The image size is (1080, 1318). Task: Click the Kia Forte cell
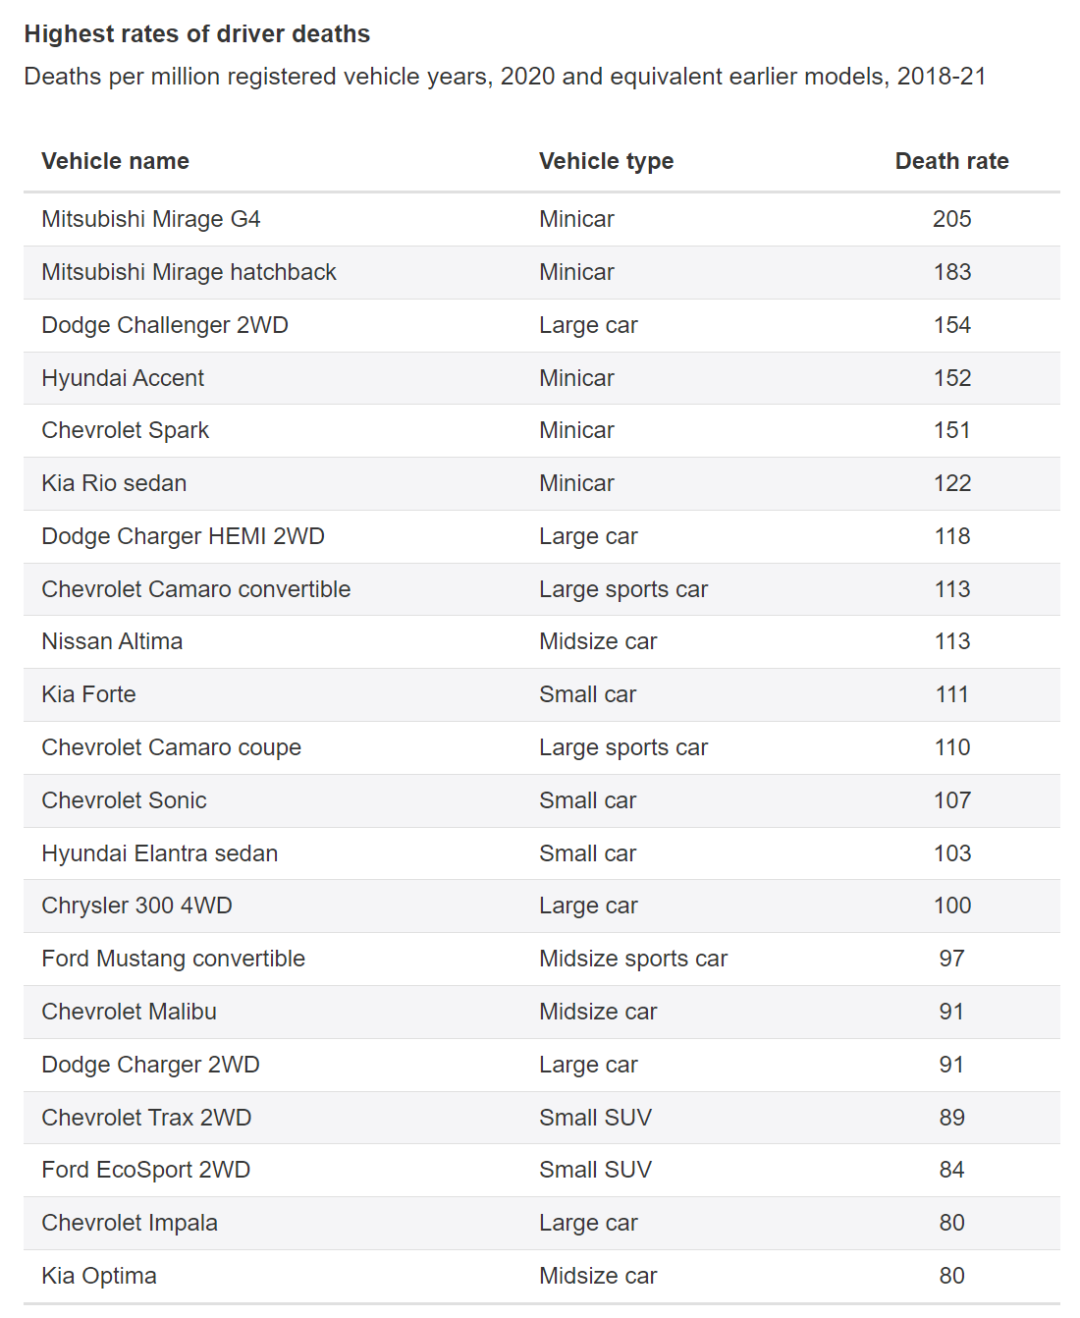(x=89, y=694)
